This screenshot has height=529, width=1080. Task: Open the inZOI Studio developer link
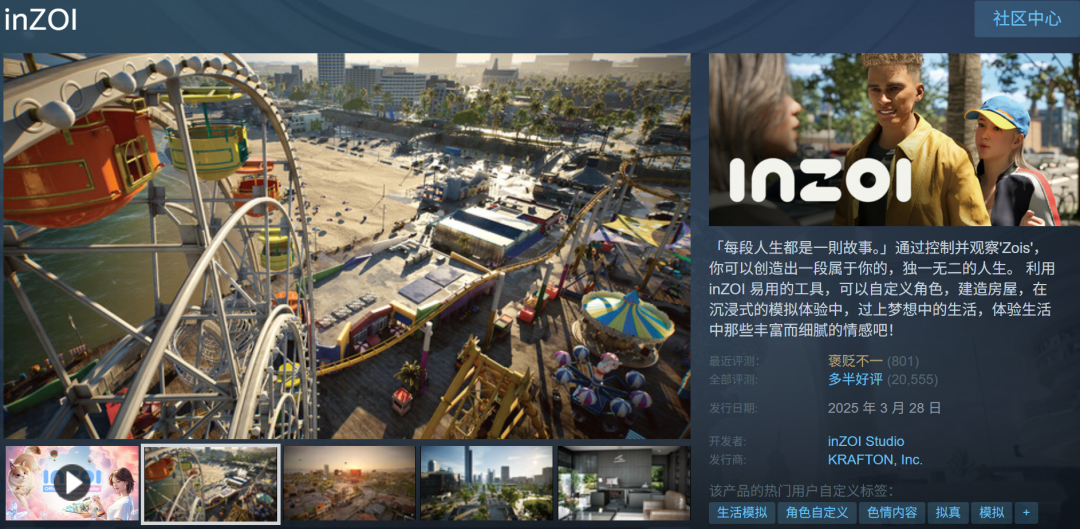click(866, 441)
